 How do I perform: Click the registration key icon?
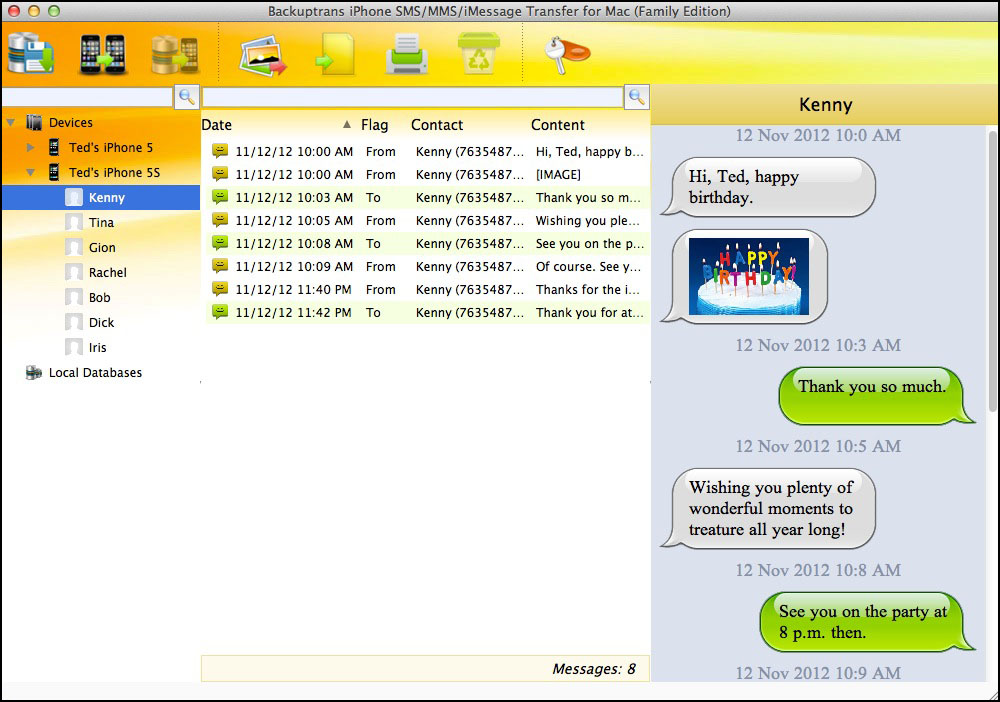566,55
